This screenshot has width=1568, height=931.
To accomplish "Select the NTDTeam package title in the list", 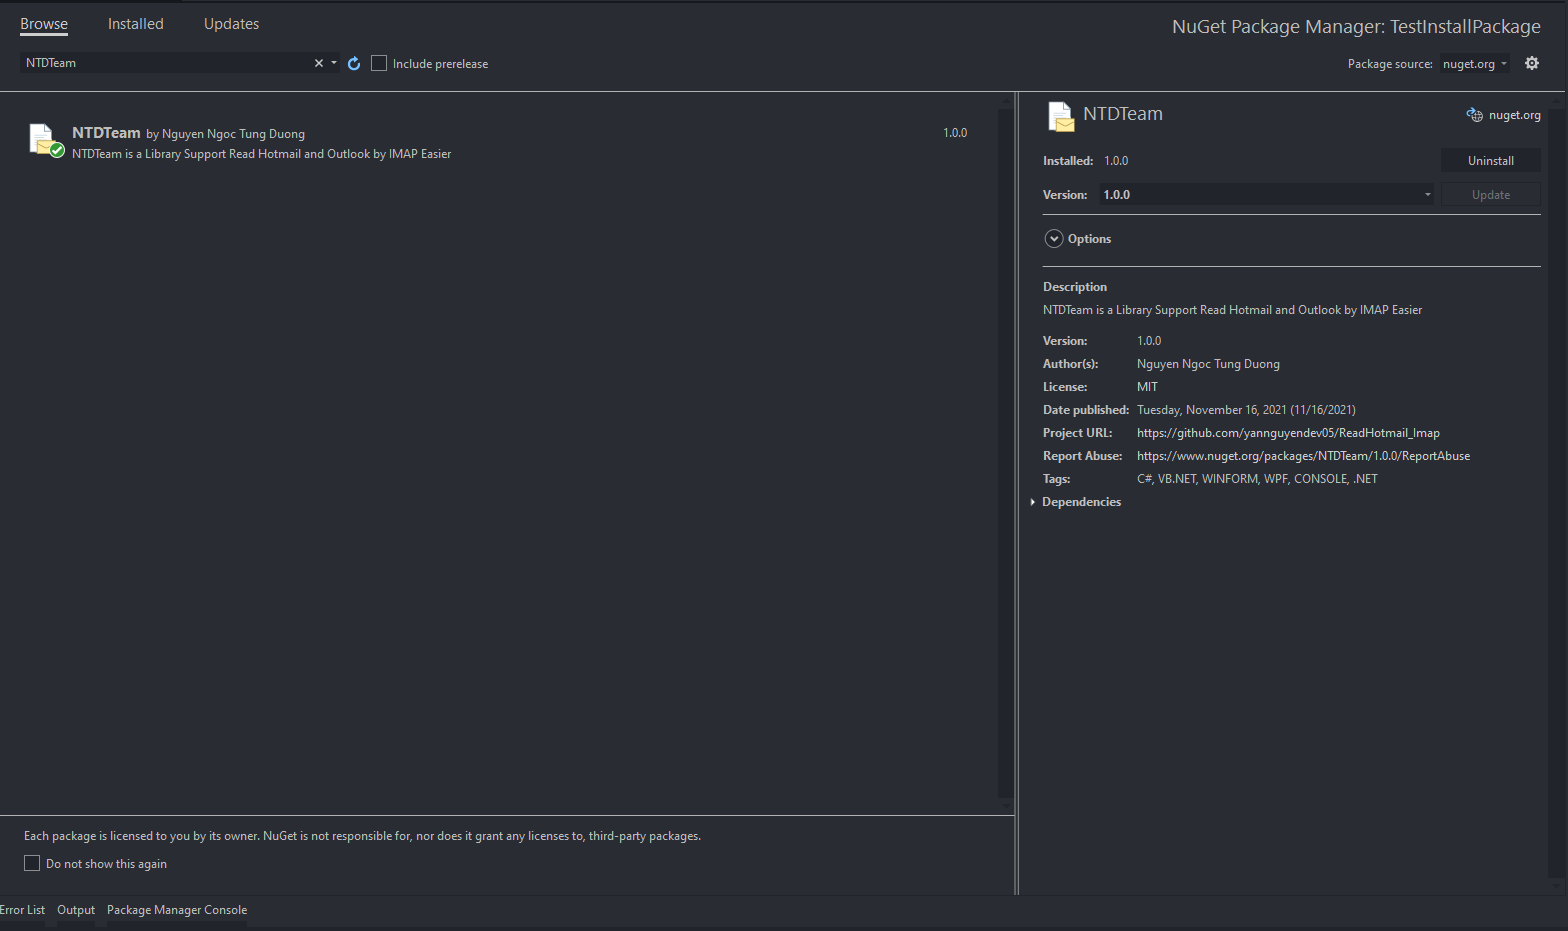I will (106, 133).
